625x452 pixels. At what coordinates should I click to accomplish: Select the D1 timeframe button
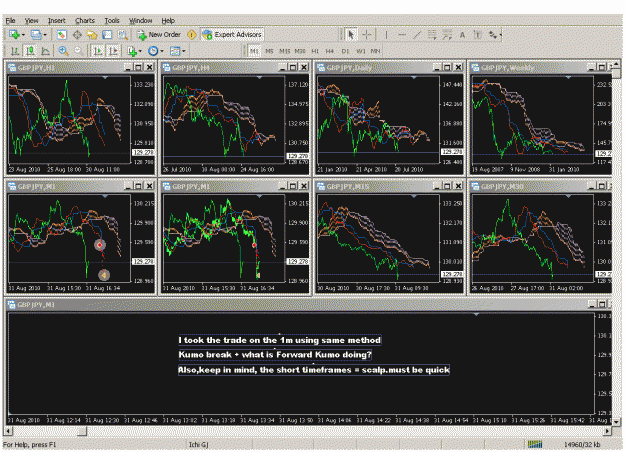(345, 51)
